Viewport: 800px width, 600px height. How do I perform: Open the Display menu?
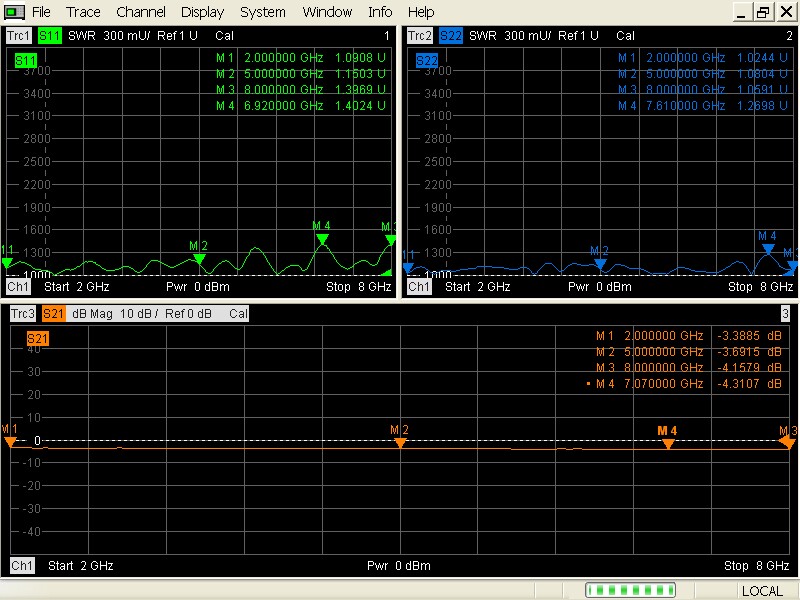click(x=202, y=12)
